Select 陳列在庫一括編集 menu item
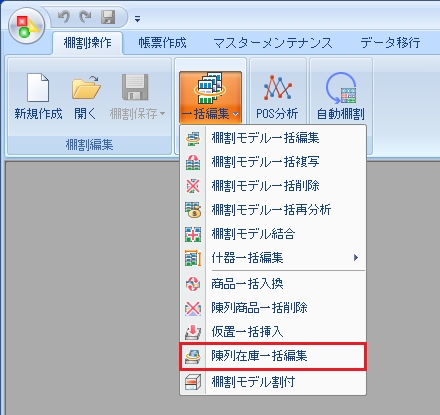The height and width of the screenshot is (415, 440). point(273,356)
